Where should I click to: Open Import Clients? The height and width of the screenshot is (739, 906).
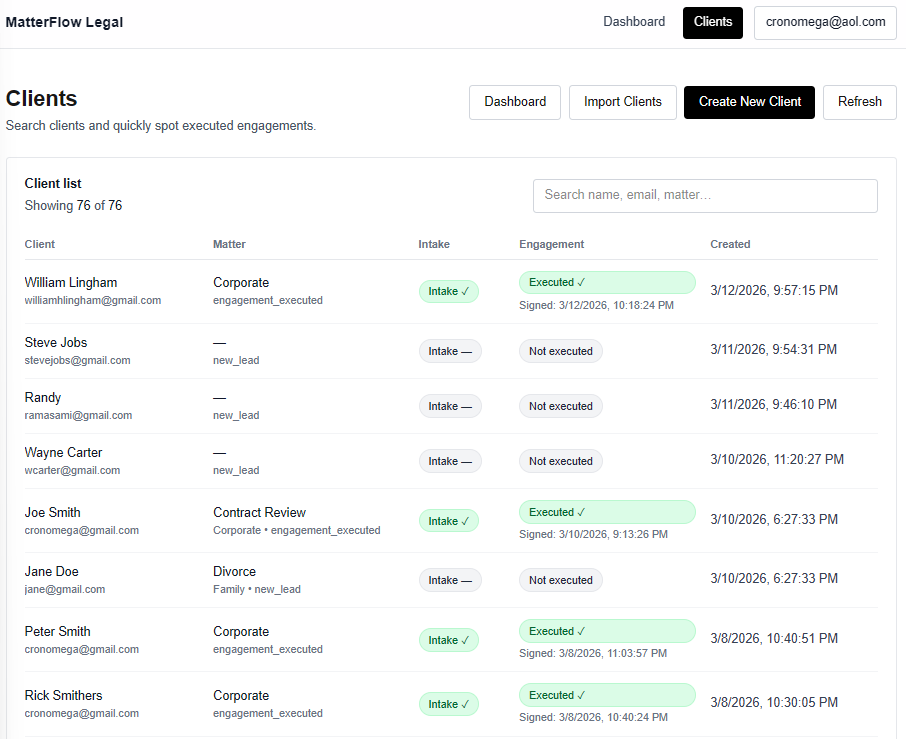pos(622,102)
